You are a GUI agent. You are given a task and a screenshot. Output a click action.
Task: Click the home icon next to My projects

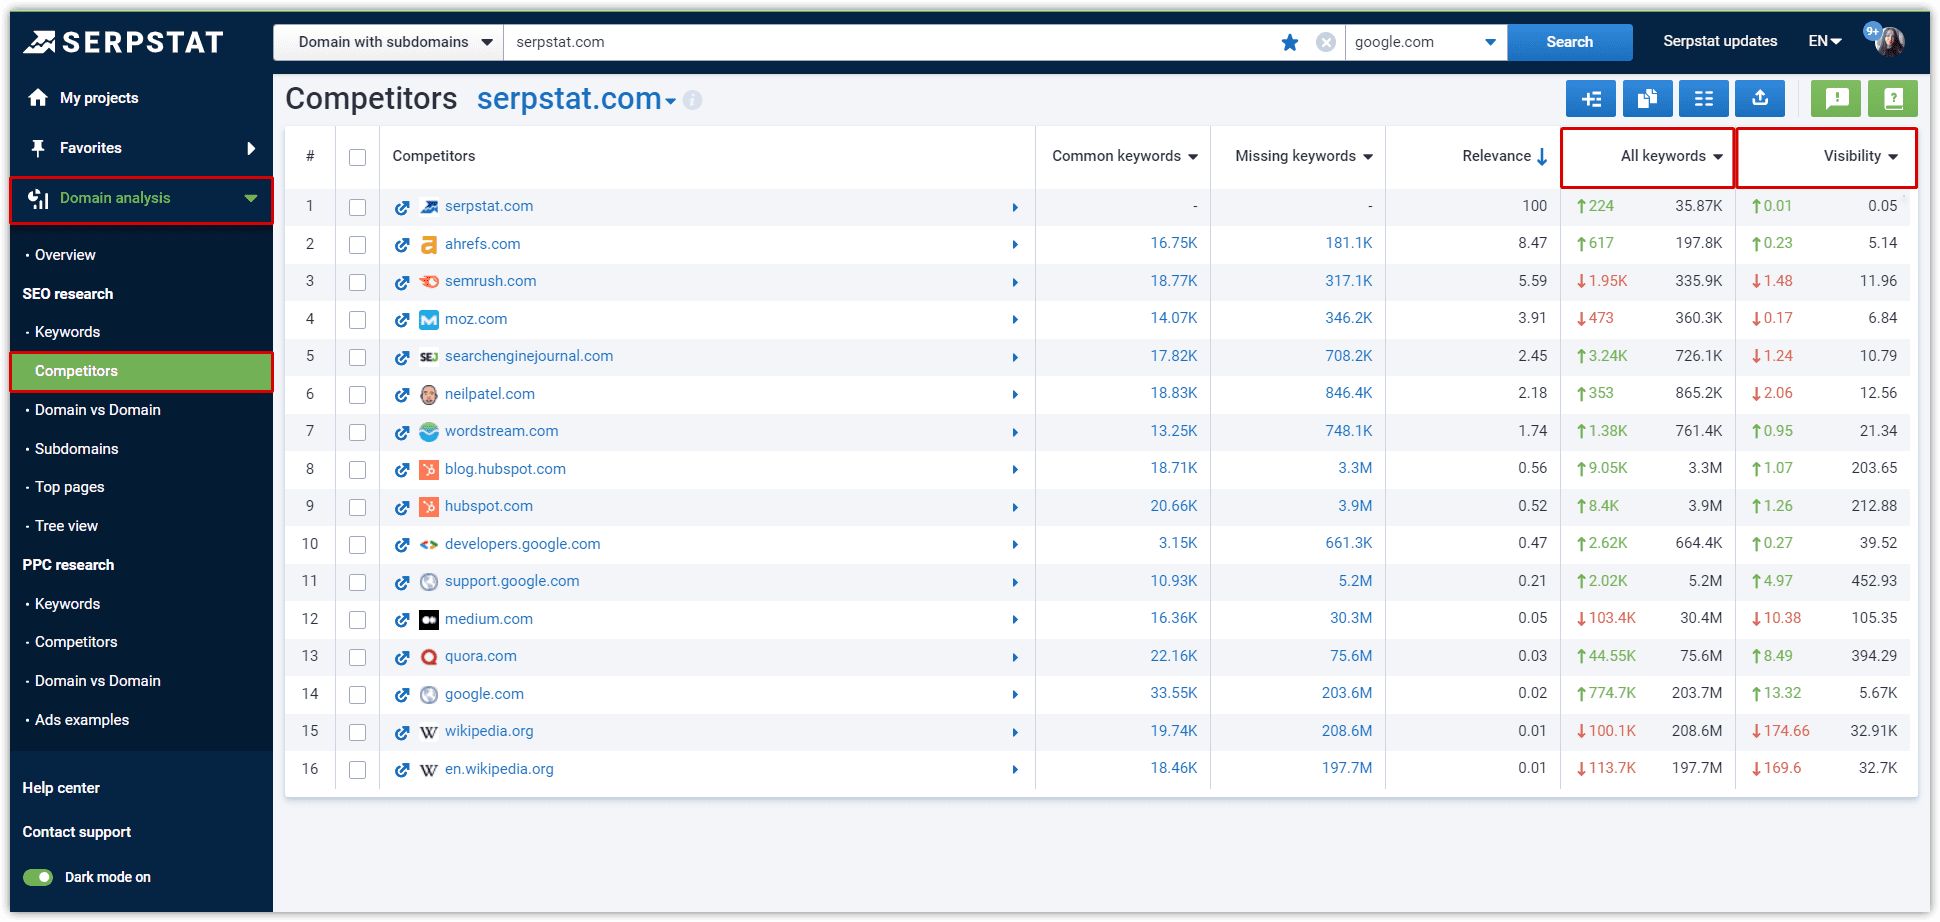tap(38, 97)
